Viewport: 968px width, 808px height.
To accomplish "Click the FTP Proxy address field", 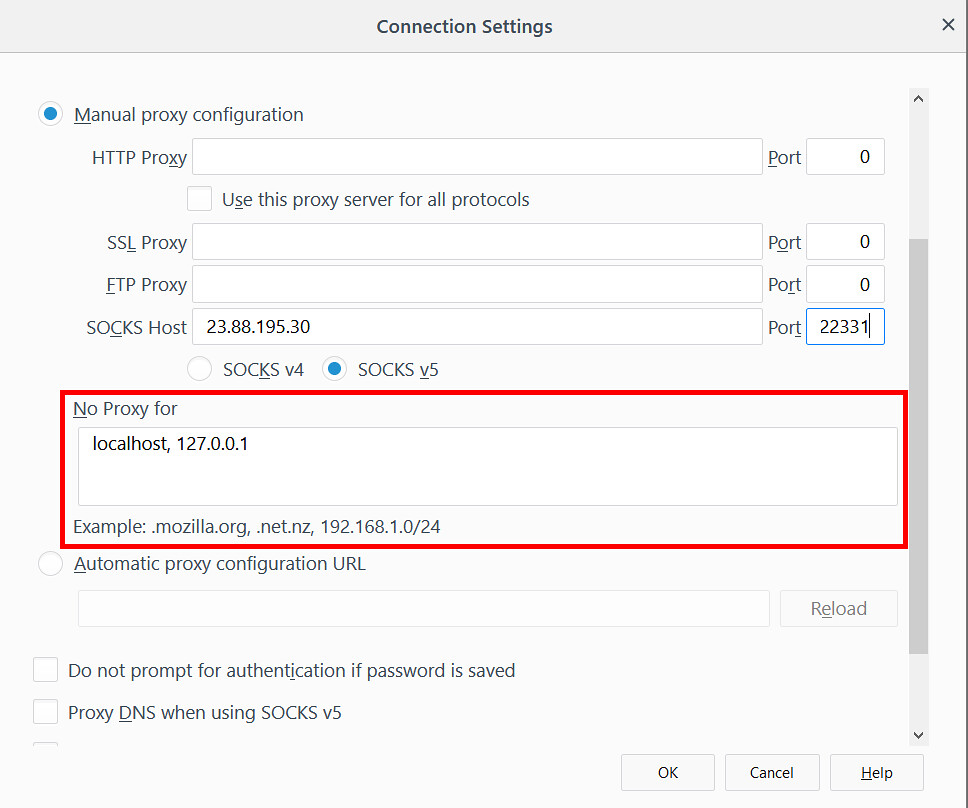I will tap(477, 285).
